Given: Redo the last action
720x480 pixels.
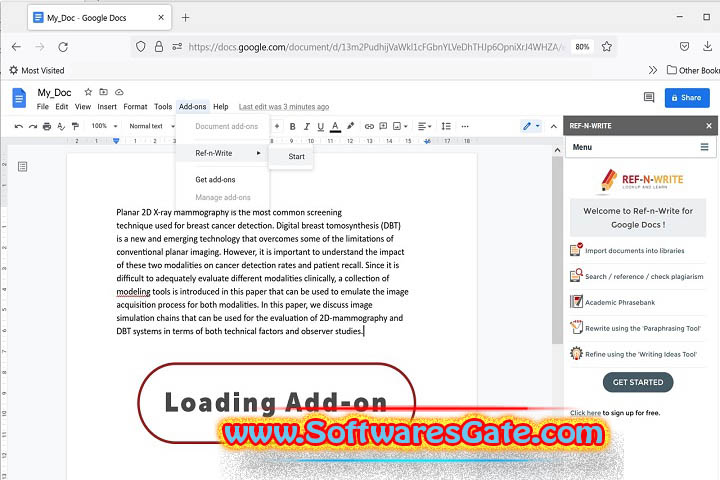Looking at the screenshot, I should click(33, 126).
